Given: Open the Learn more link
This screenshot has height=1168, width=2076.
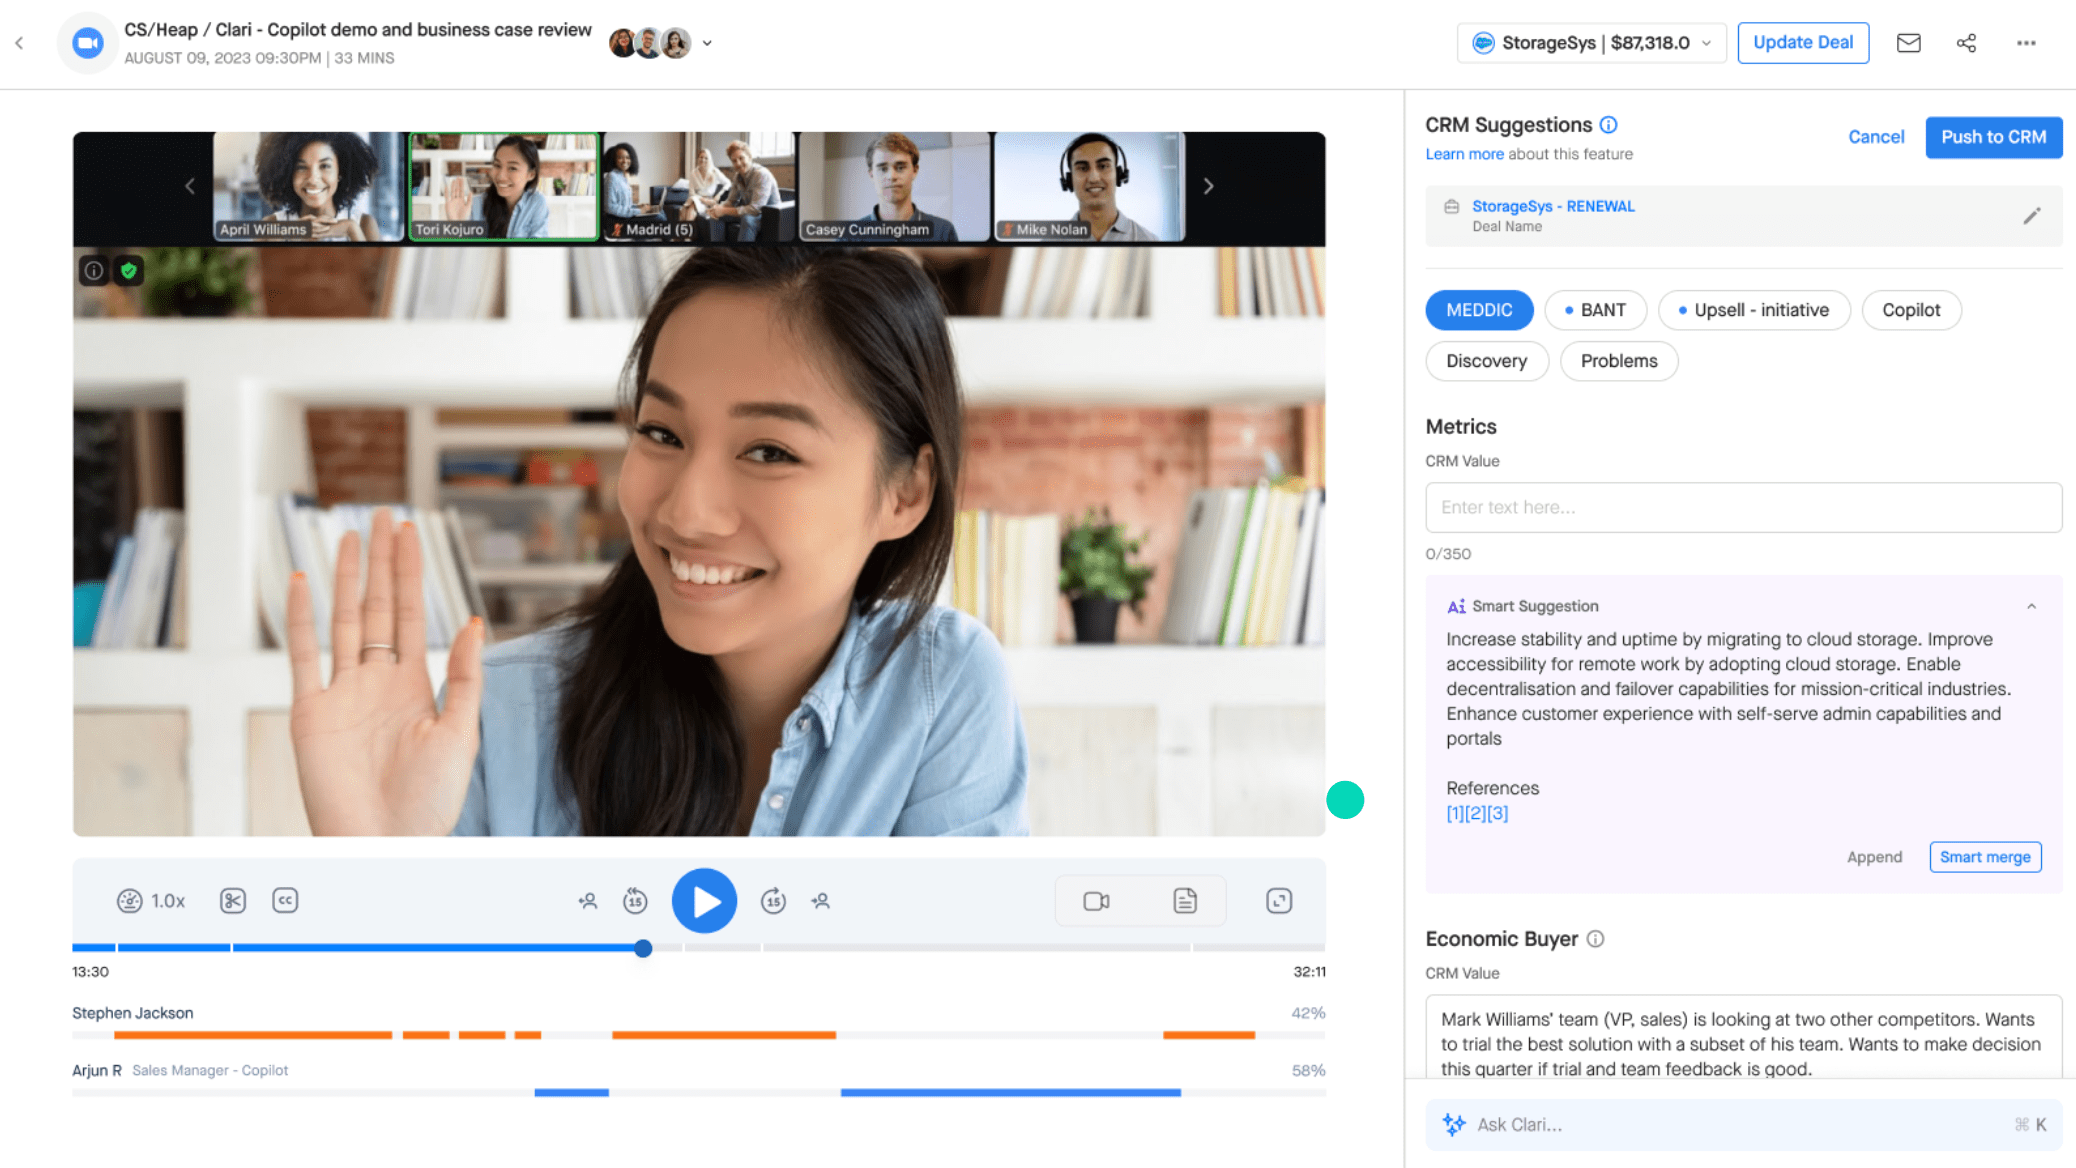Looking at the screenshot, I should pyautogui.click(x=1464, y=153).
